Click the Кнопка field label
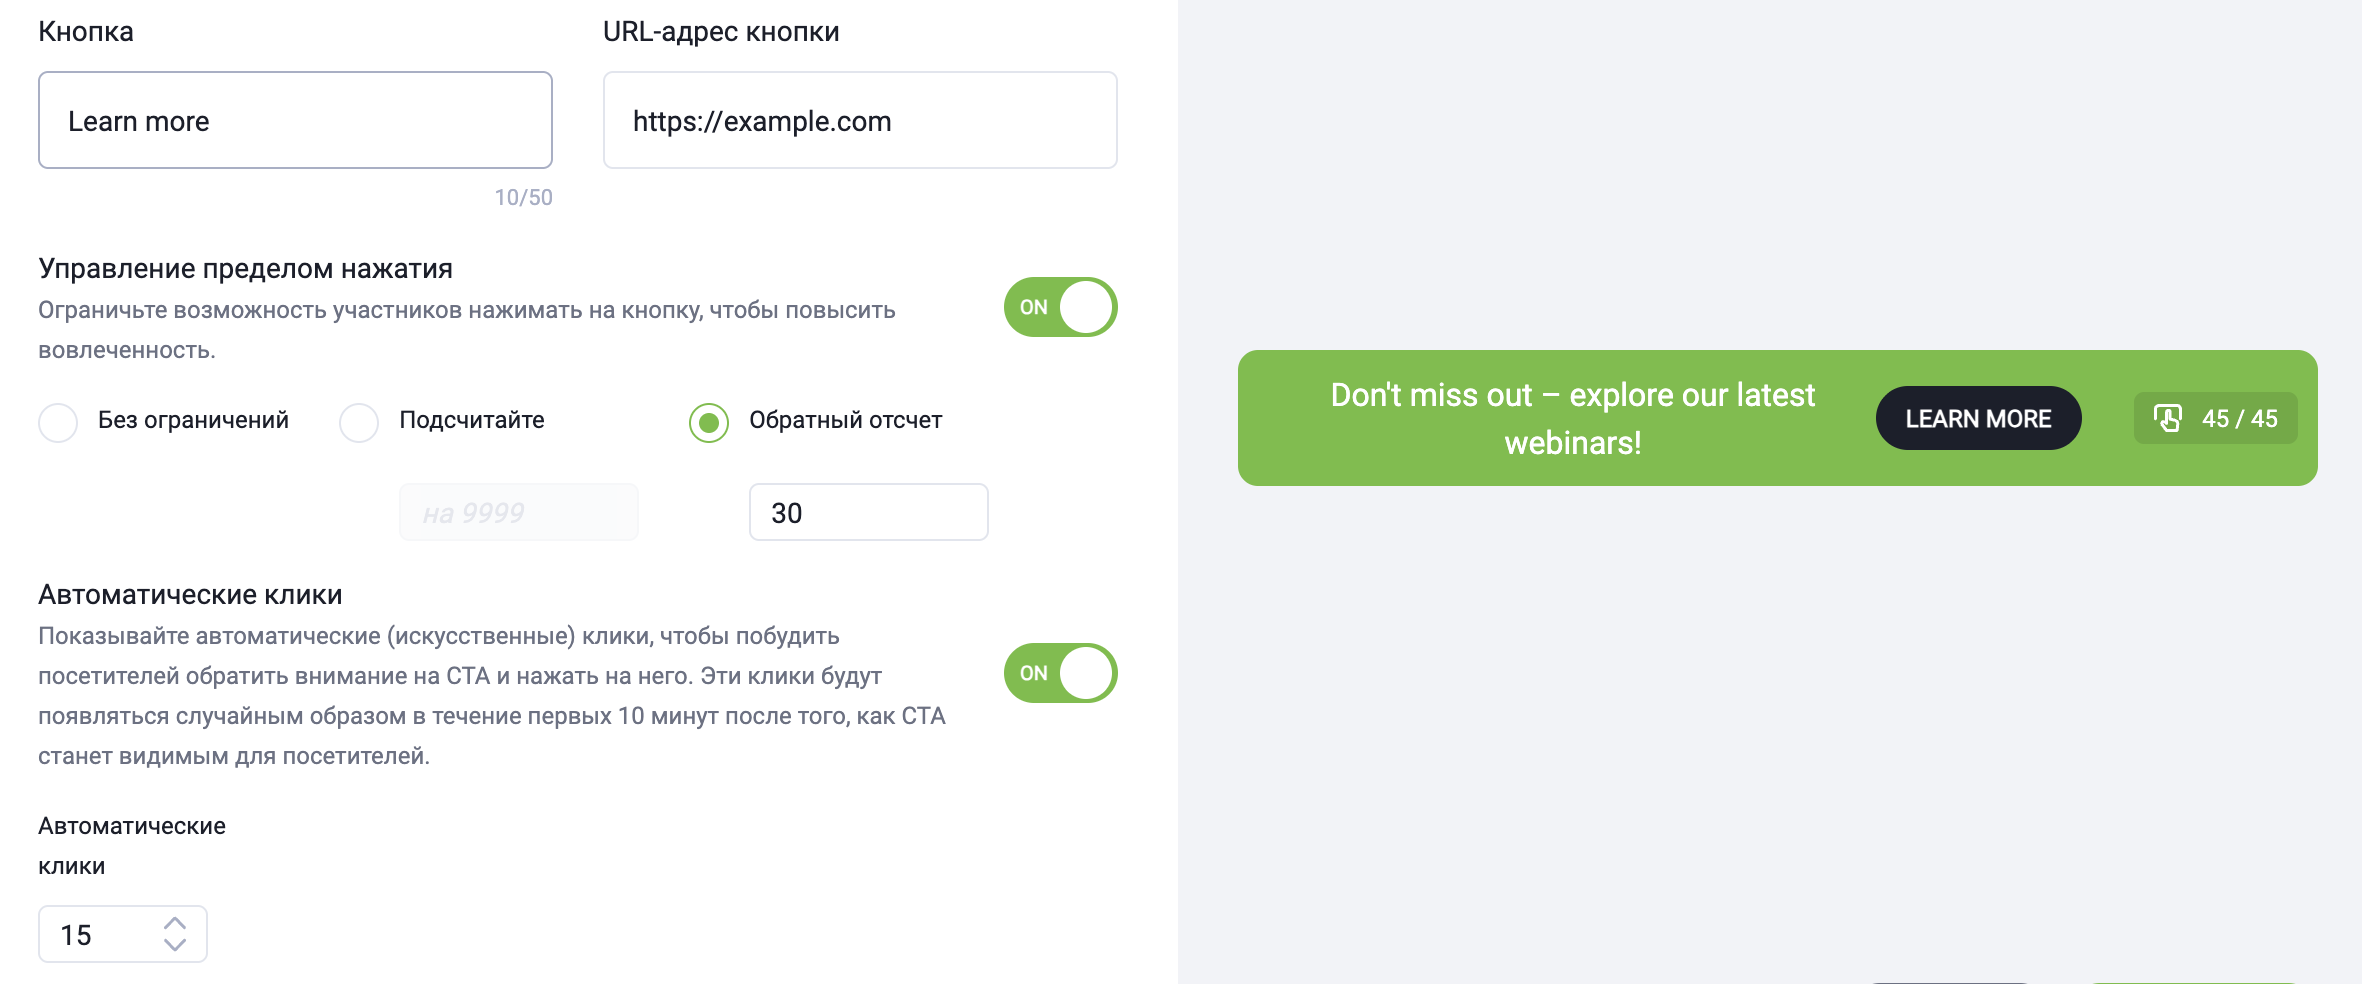 [x=86, y=32]
